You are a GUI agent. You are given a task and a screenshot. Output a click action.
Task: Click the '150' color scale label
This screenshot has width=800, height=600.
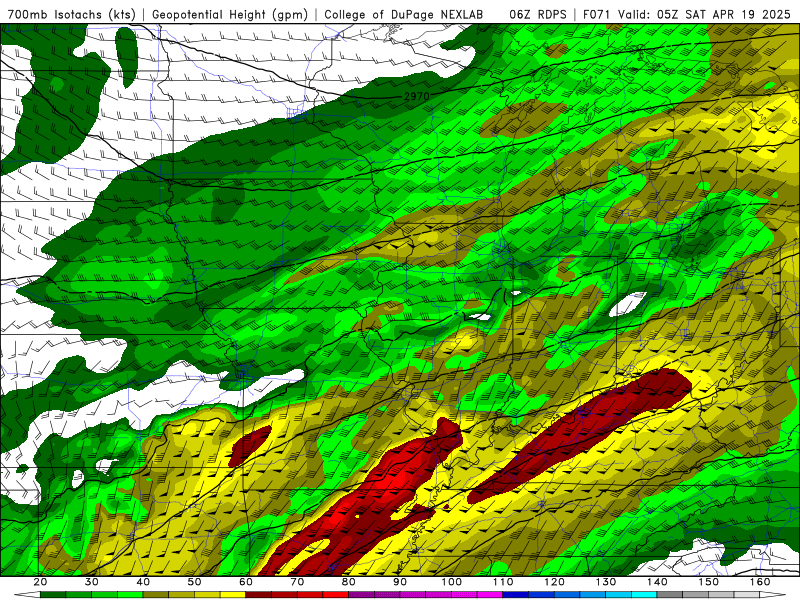[709, 582]
